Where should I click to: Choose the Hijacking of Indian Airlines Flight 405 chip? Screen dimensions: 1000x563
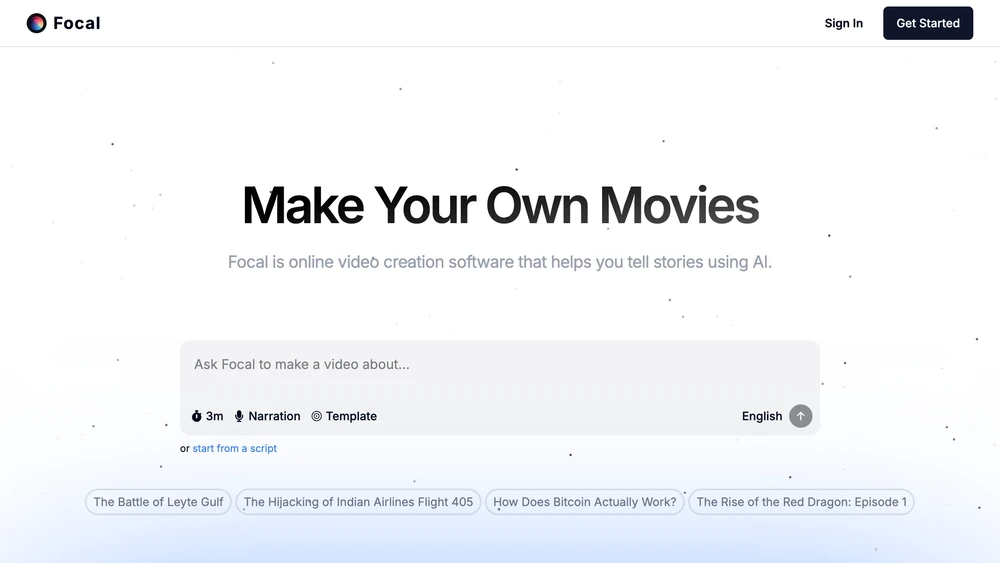click(x=358, y=502)
